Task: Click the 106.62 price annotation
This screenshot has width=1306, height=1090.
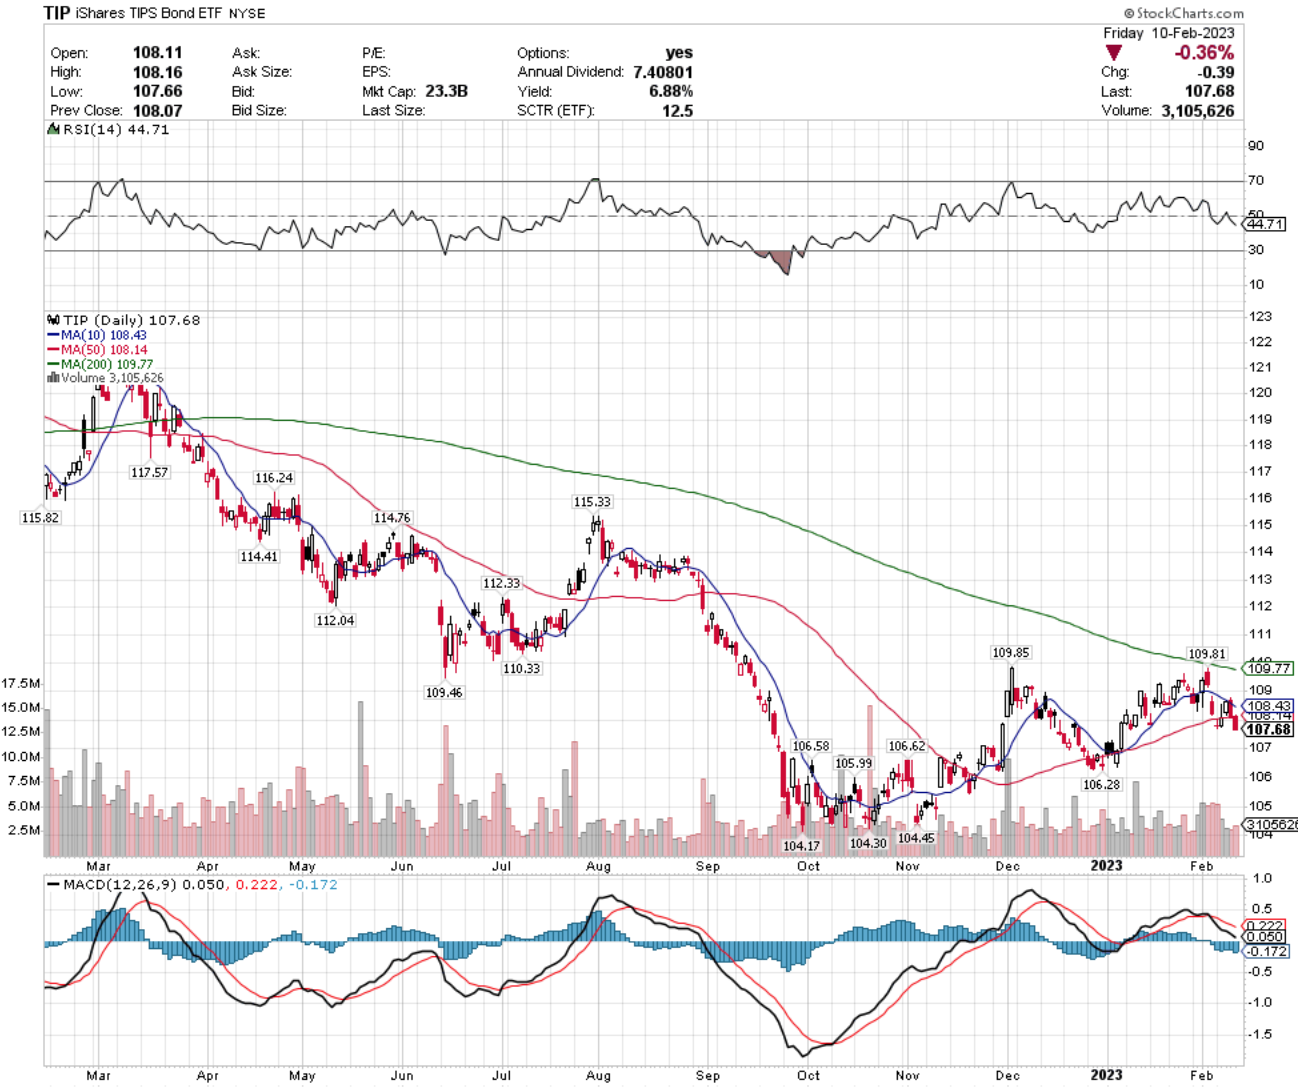Action: pyautogui.click(x=907, y=746)
